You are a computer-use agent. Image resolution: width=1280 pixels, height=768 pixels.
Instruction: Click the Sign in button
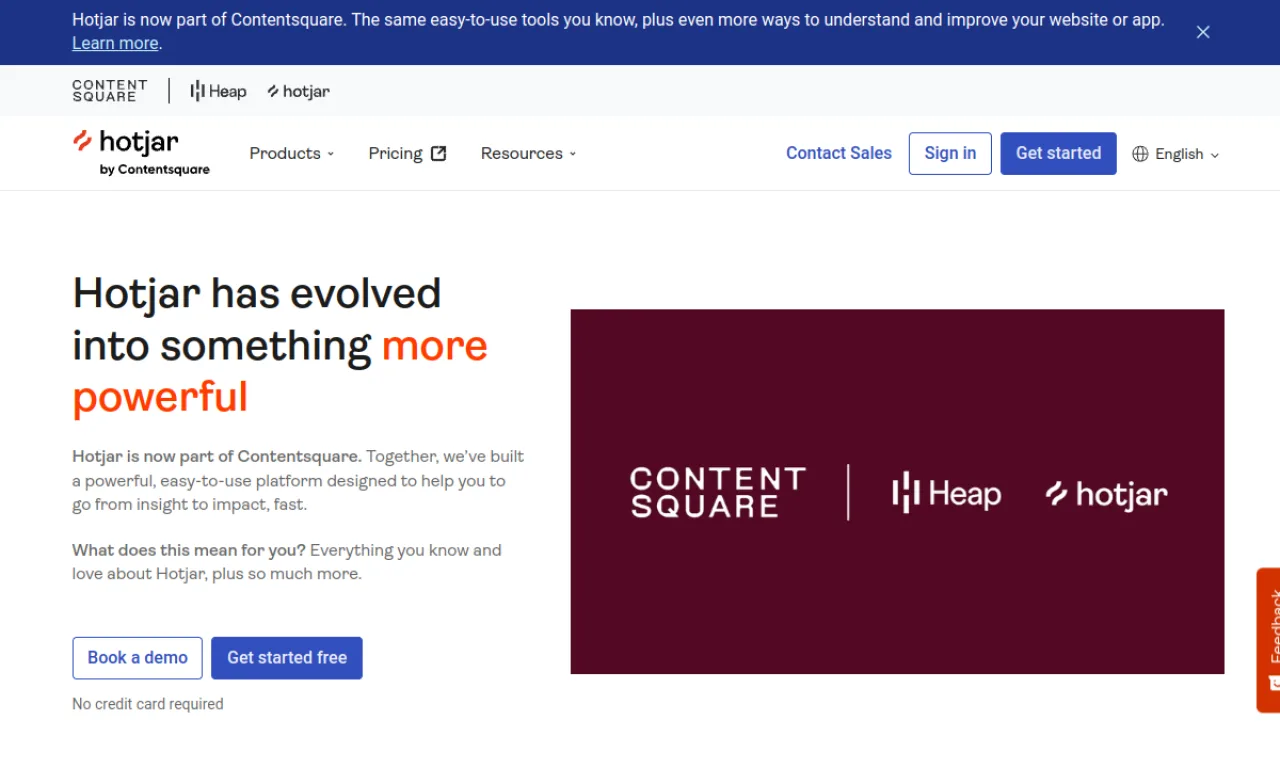point(950,153)
